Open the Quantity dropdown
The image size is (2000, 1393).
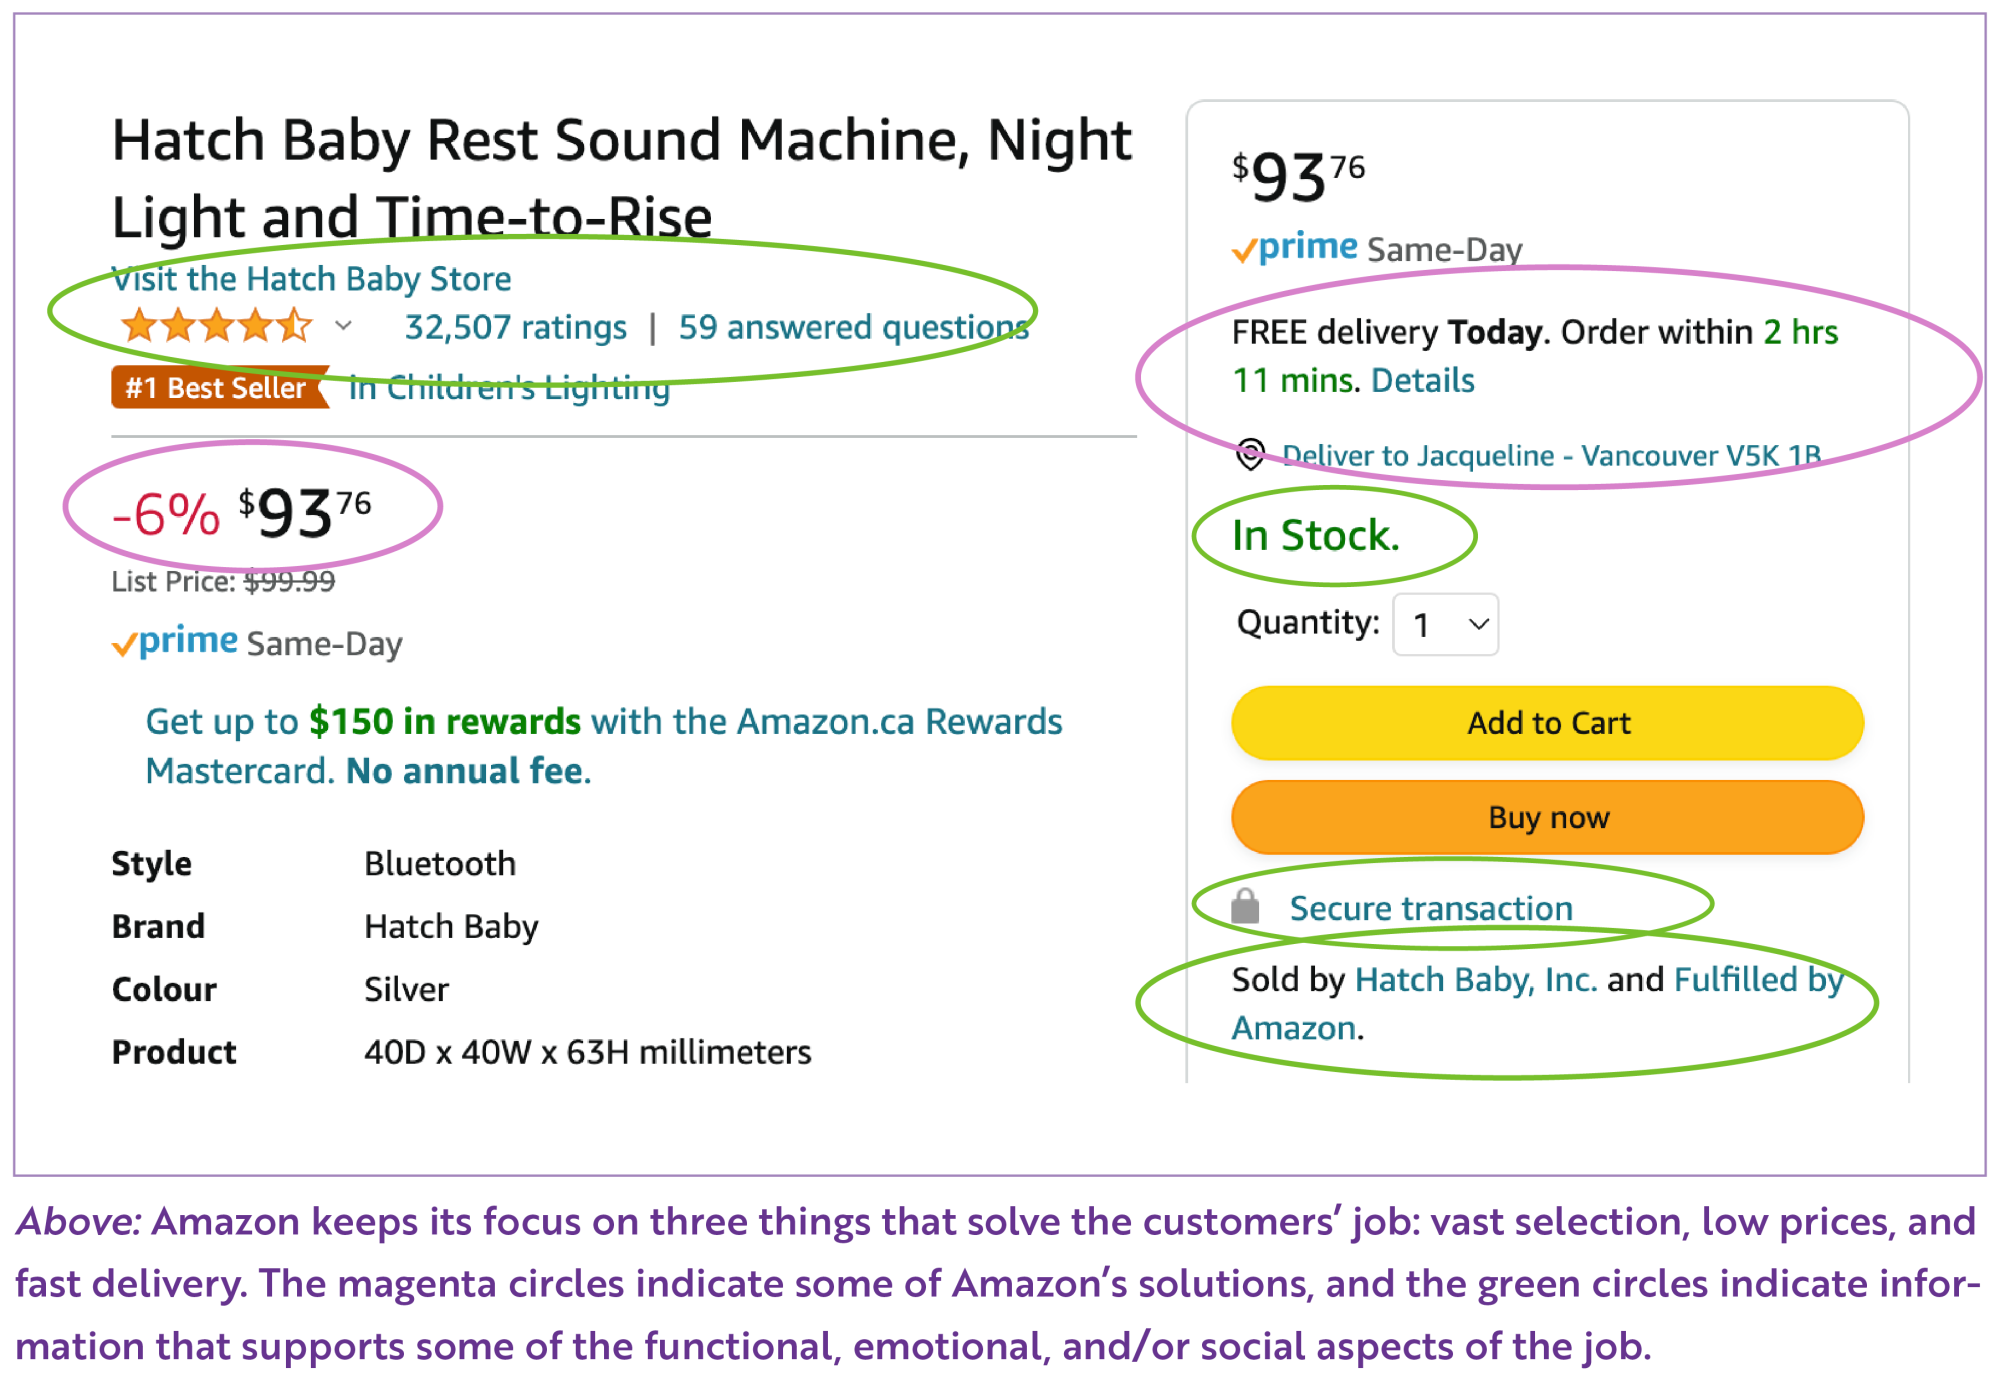[1444, 624]
